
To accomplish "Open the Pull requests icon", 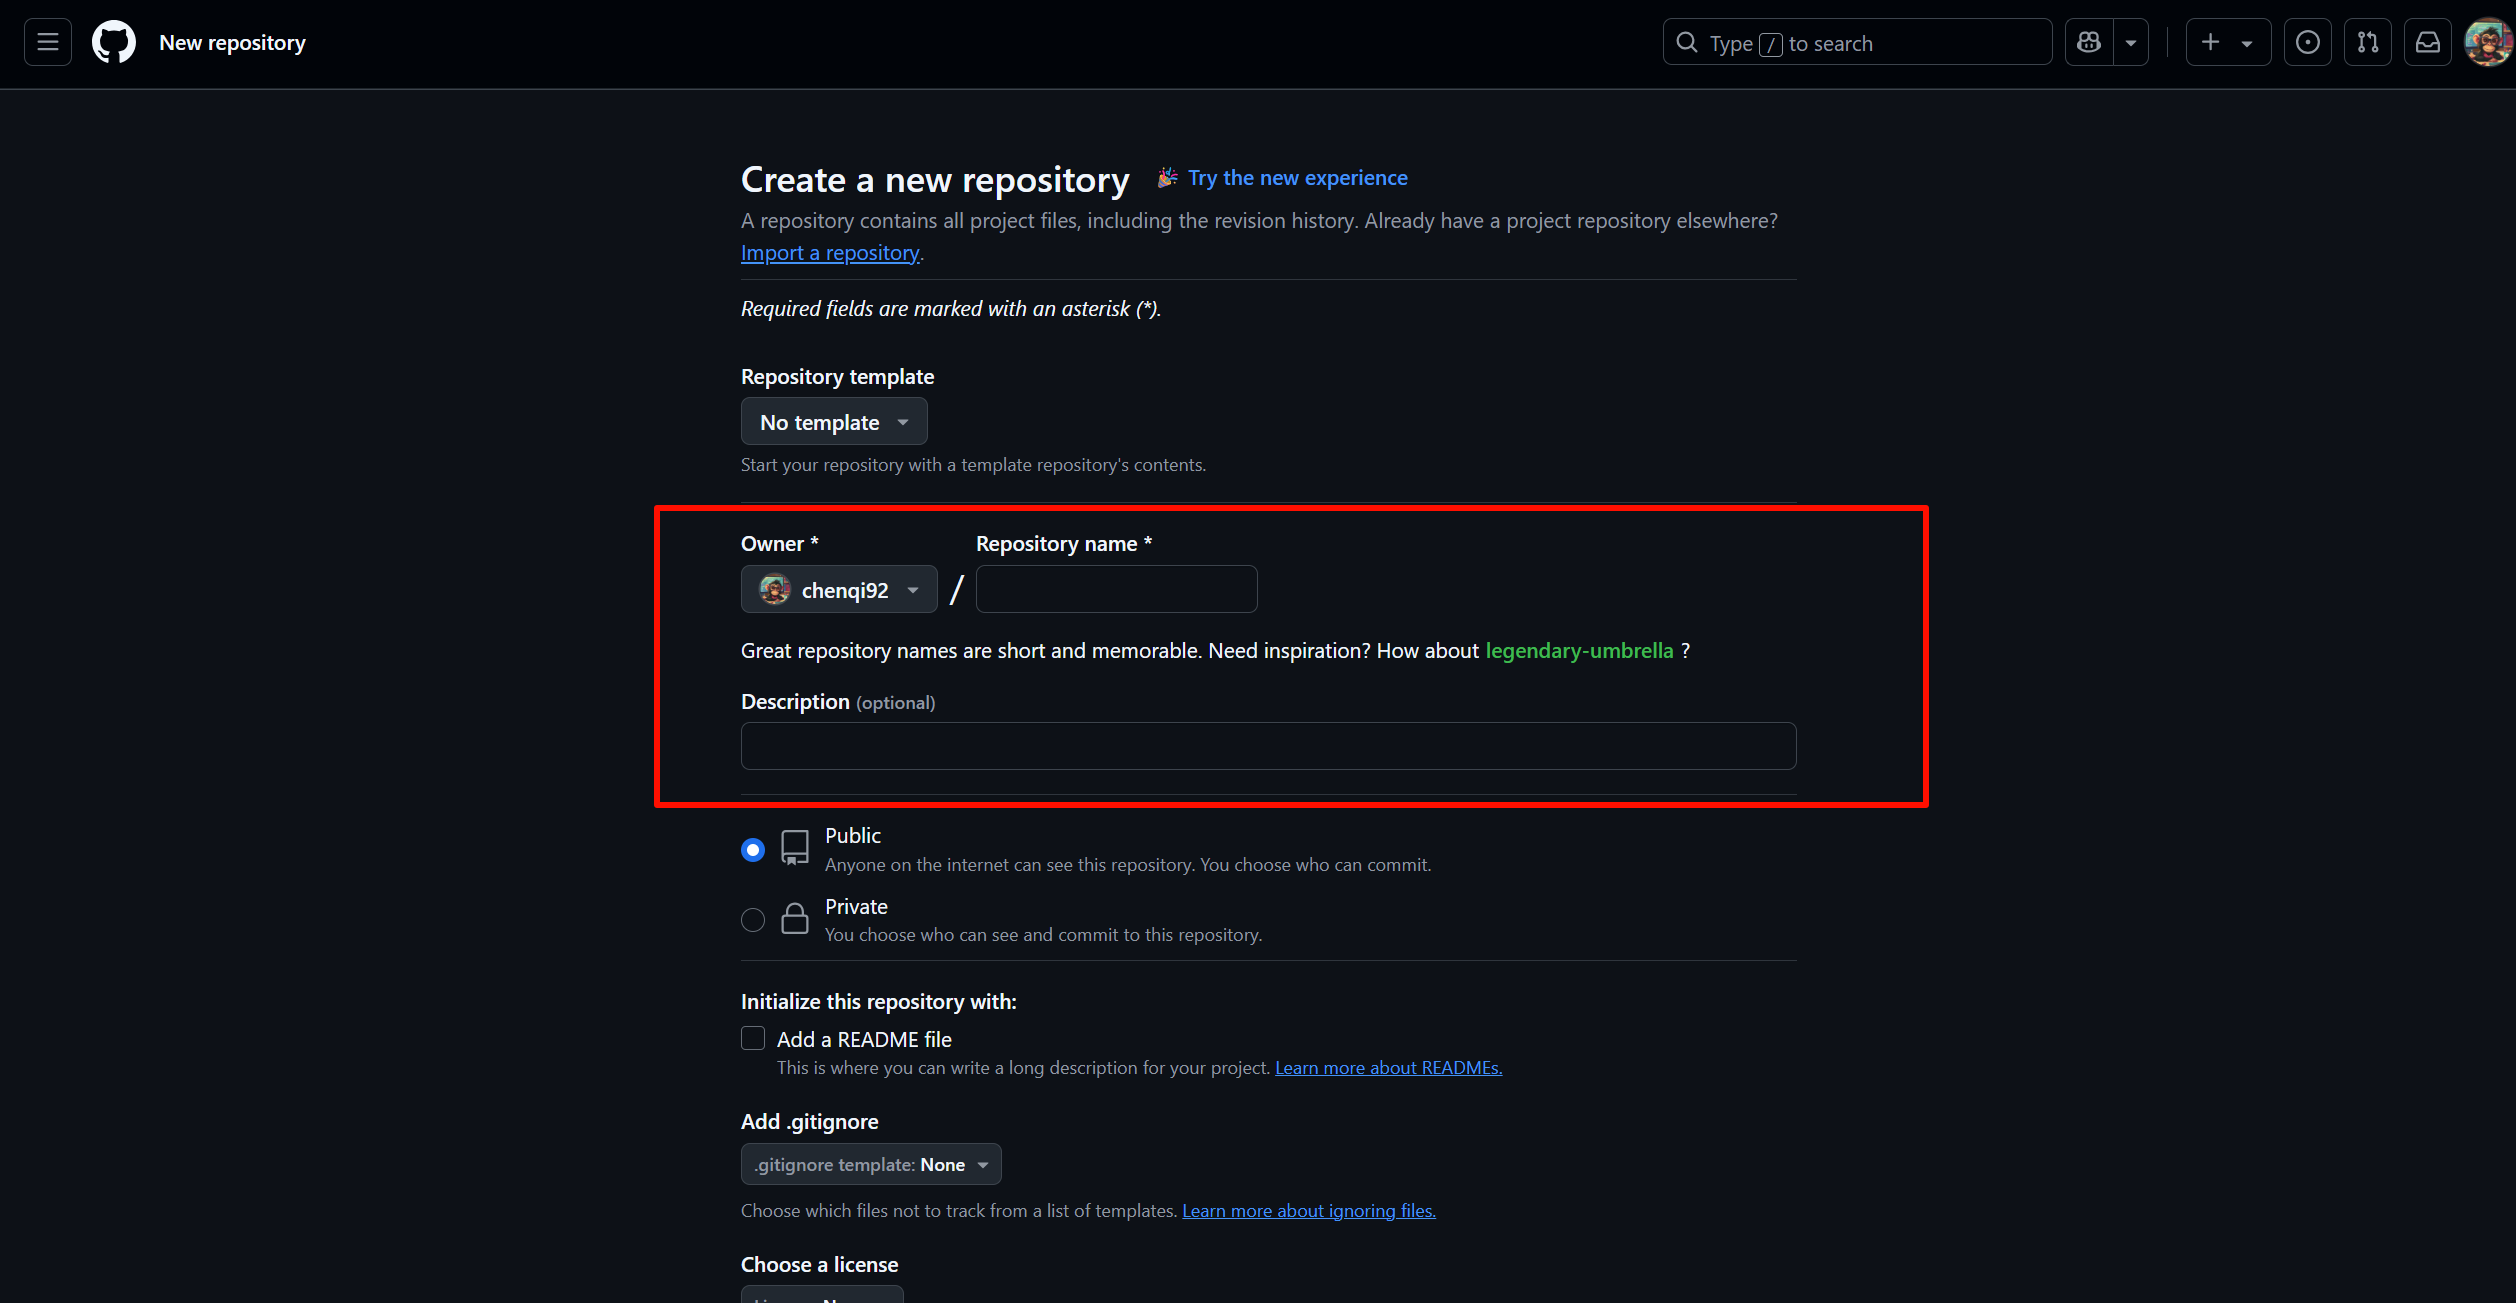I will (x=2367, y=42).
